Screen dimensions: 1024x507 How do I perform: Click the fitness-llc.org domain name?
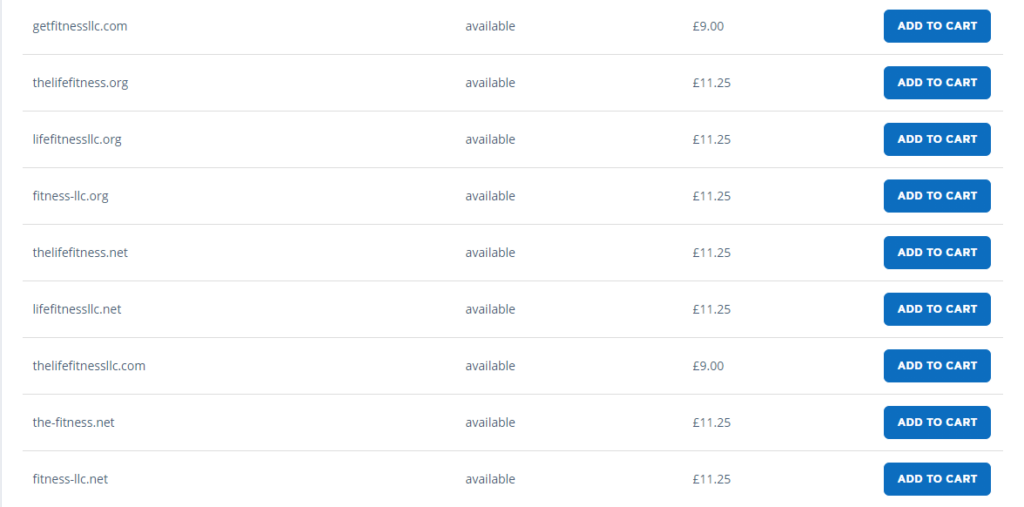71,196
